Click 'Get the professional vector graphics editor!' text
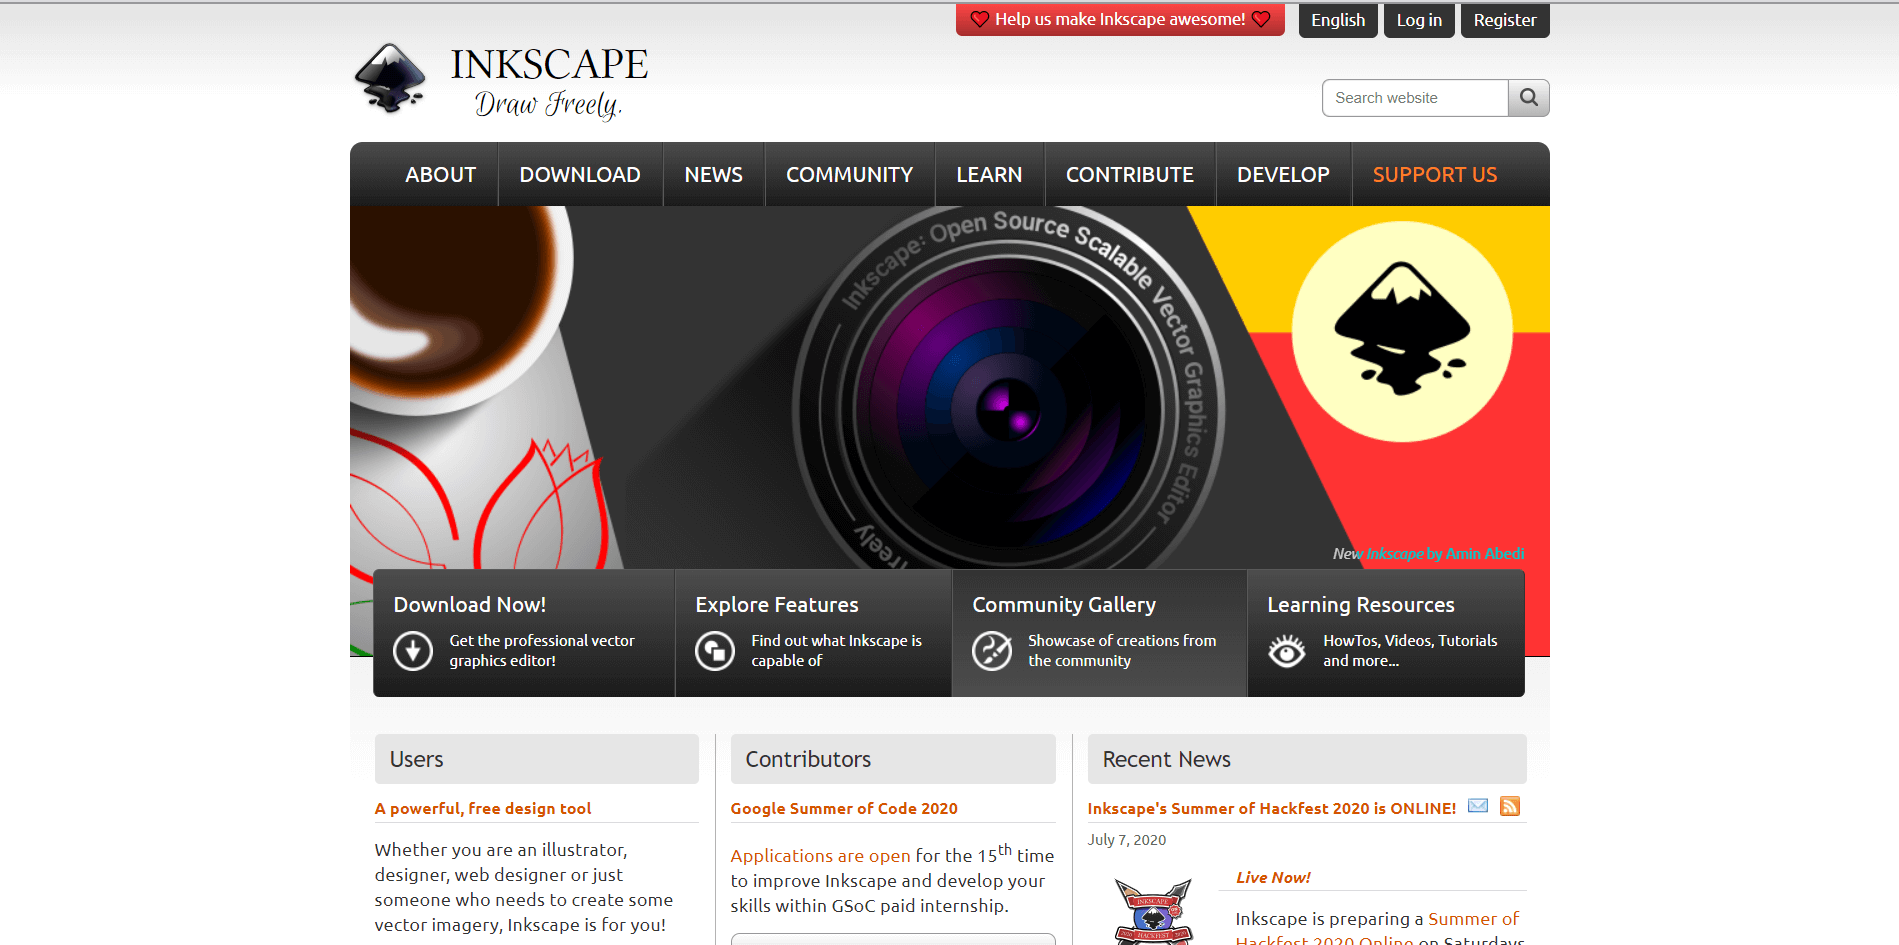The width and height of the screenshot is (1899, 945). click(x=542, y=651)
